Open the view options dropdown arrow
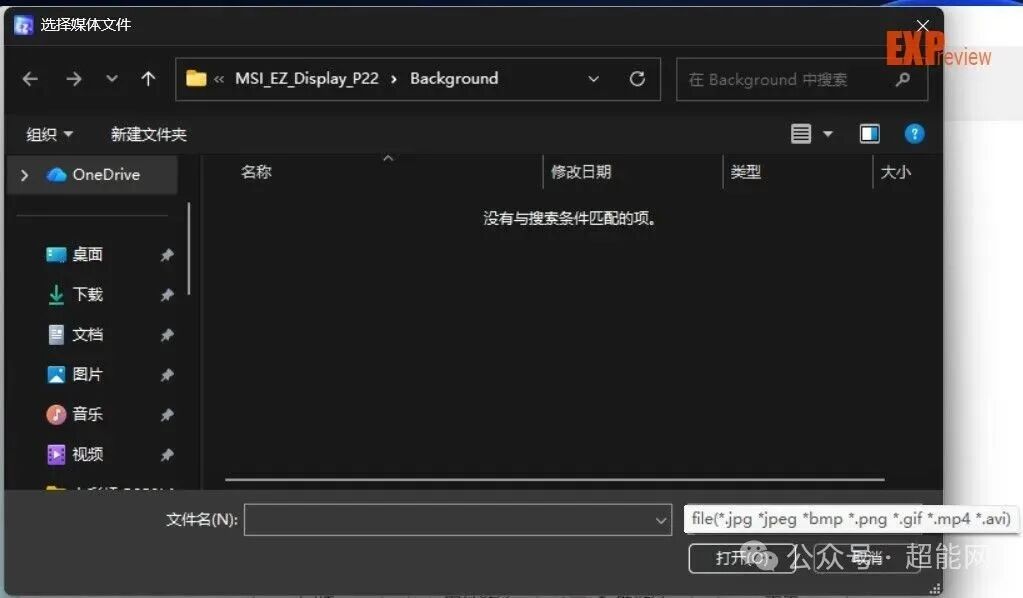 (x=828, y=134)
